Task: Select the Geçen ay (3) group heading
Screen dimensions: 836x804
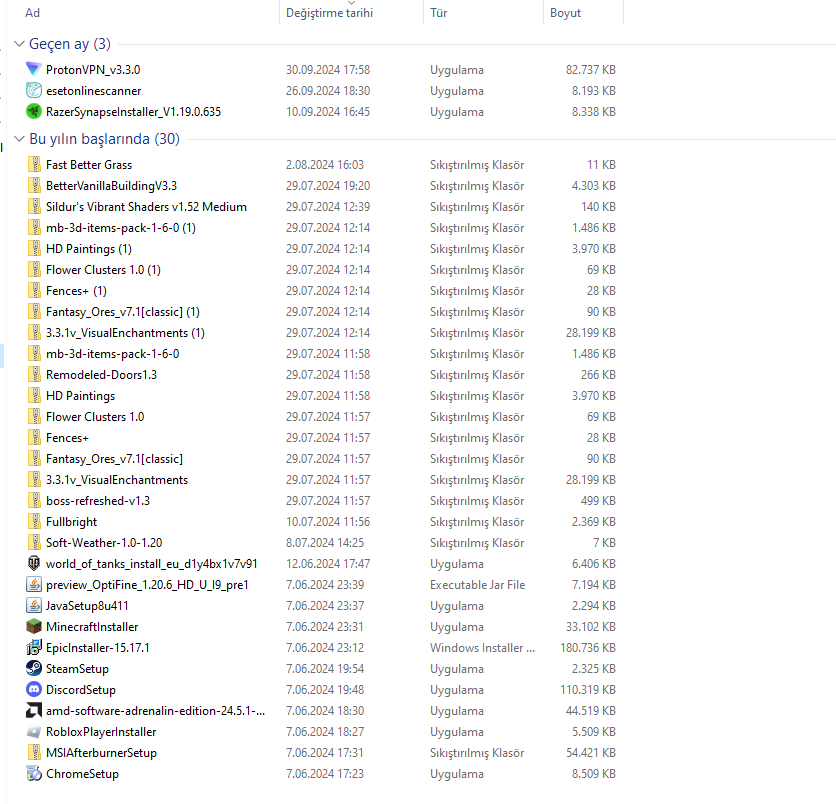Action: coord(70,44)
